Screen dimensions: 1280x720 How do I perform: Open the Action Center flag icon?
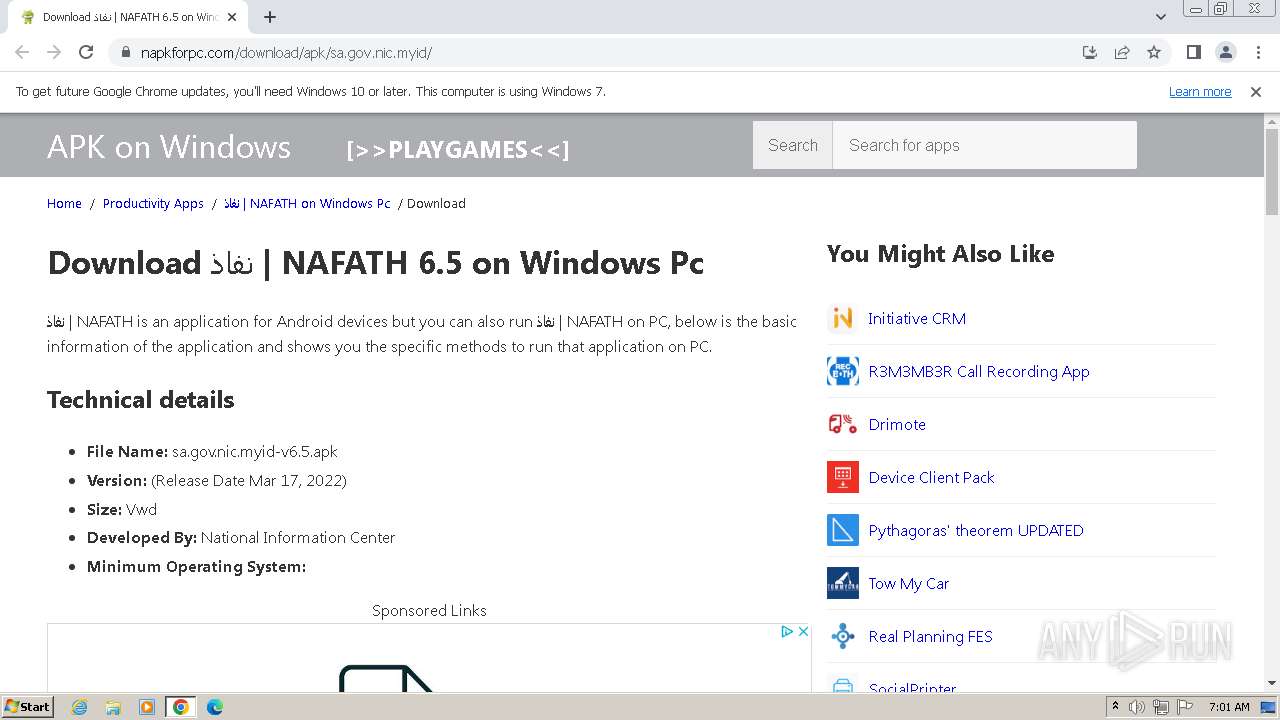1185,707
